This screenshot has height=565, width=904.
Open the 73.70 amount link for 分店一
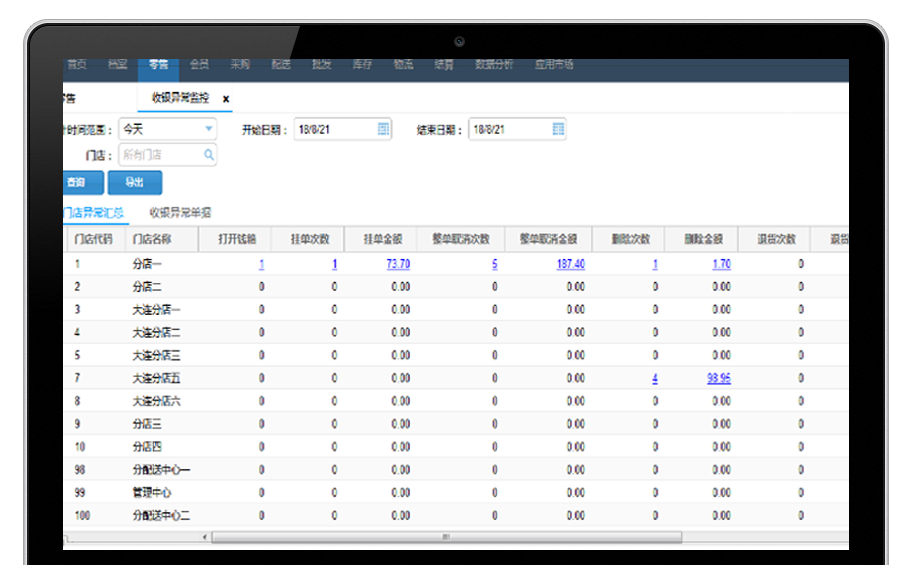pyautogui.click(x=397, y=264)
